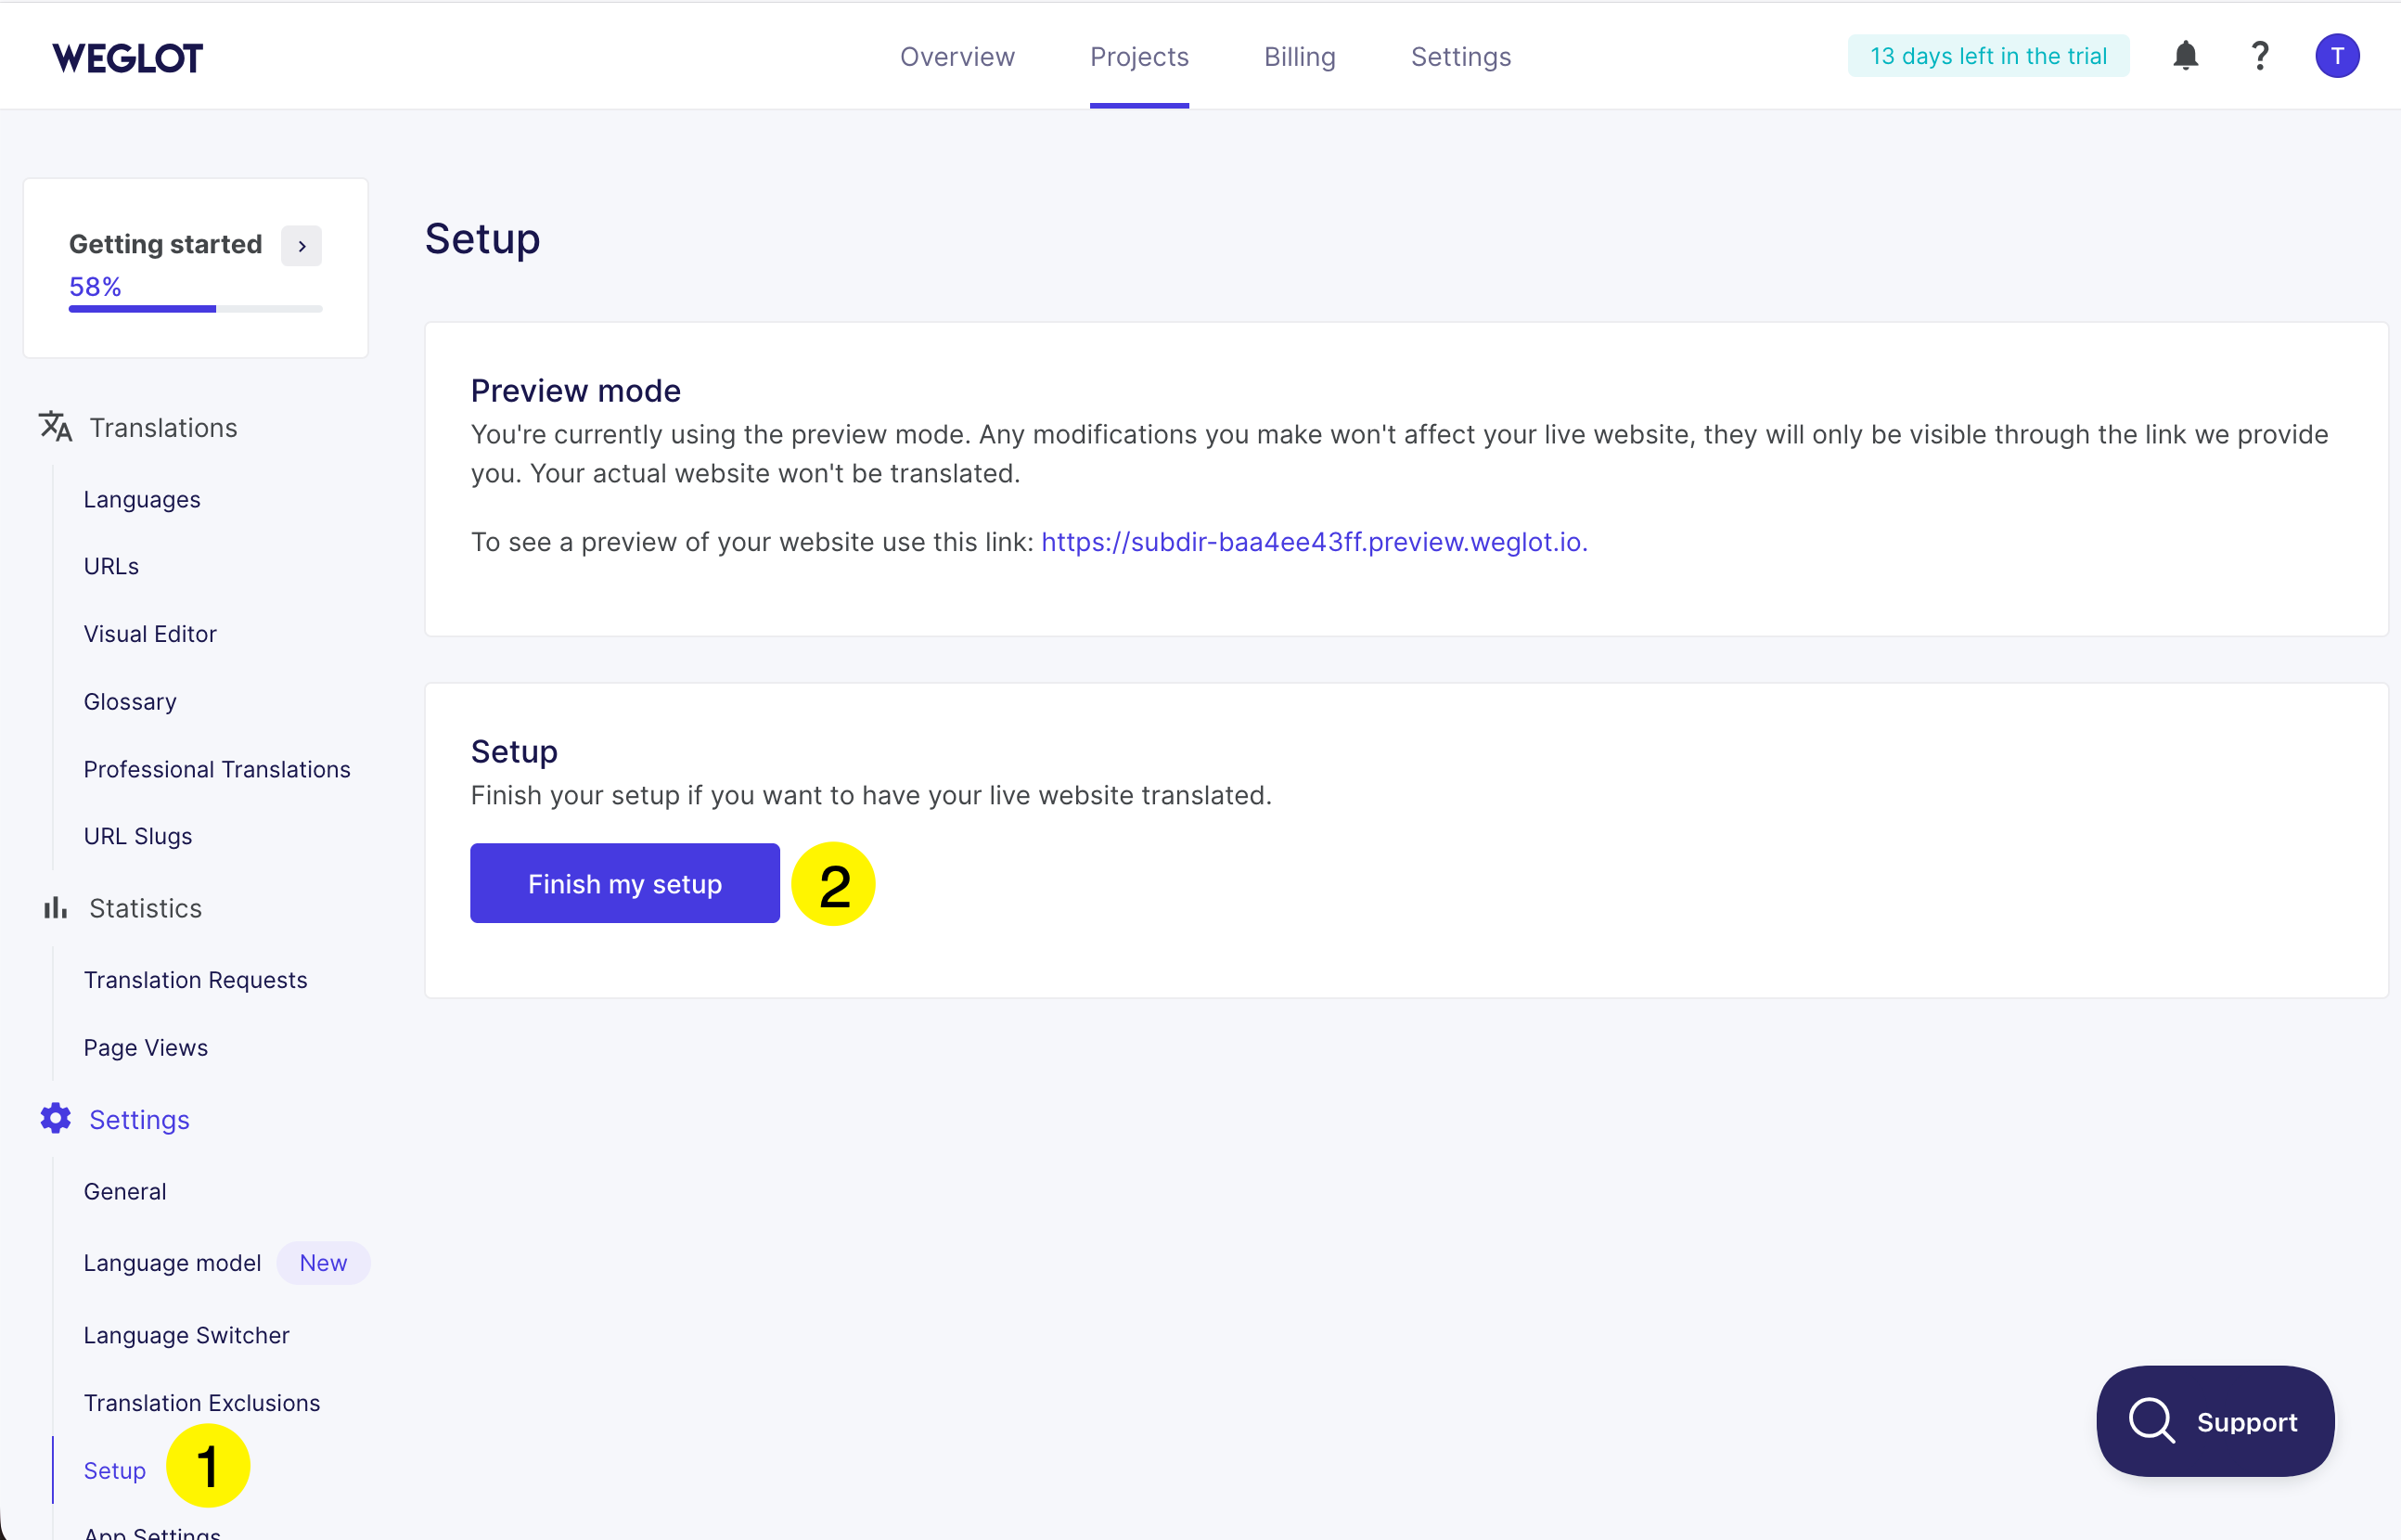Switch to the Overview tab
The height and width of the screenshot is (1540, 2401).
coord(957,57)
